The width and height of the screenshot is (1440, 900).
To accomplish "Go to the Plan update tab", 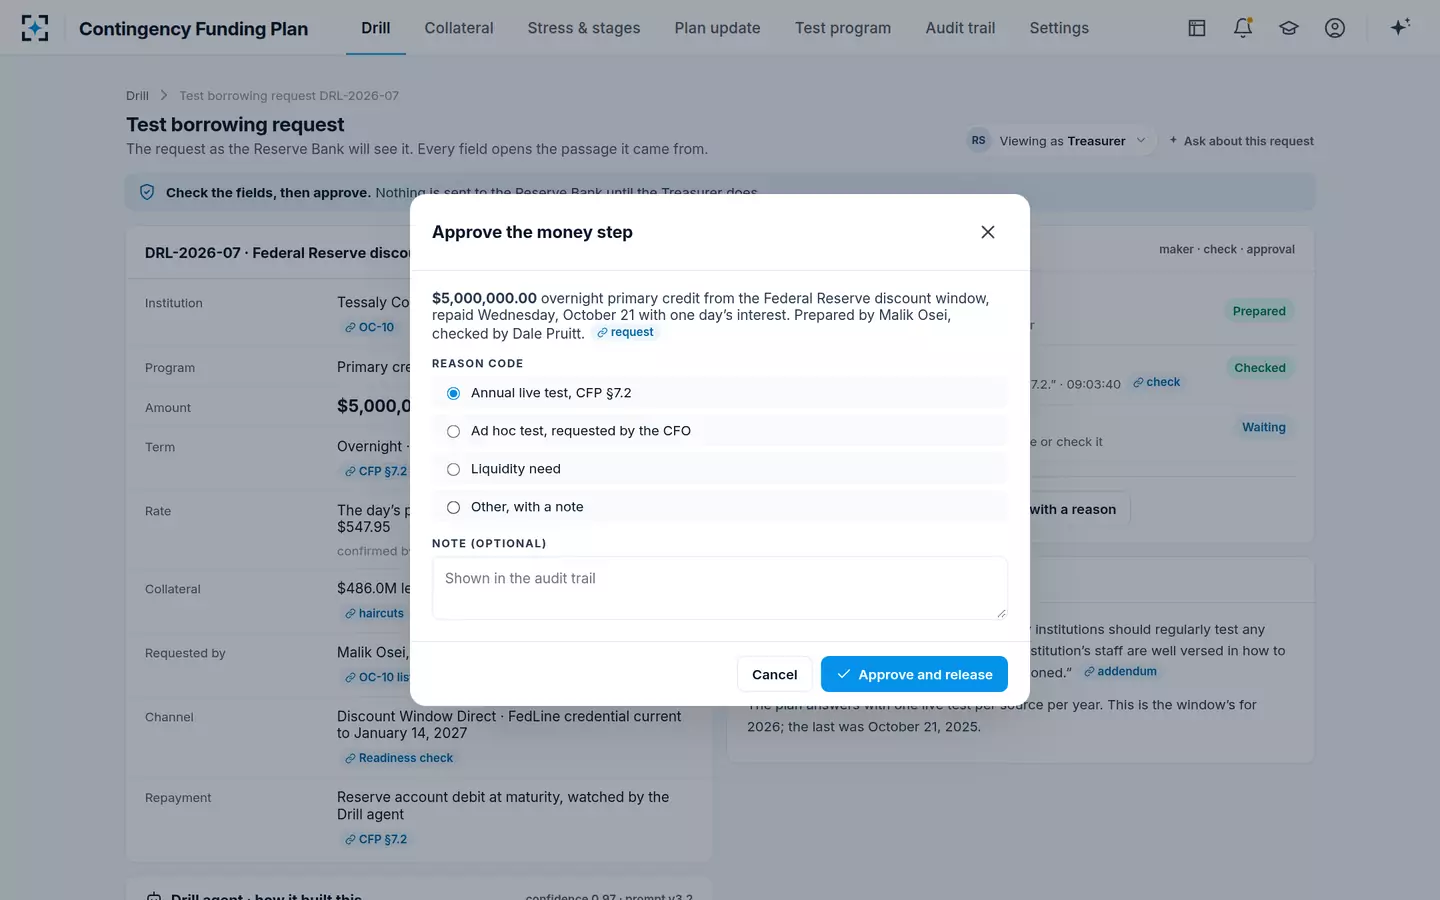I will click(x=717, y=28).
